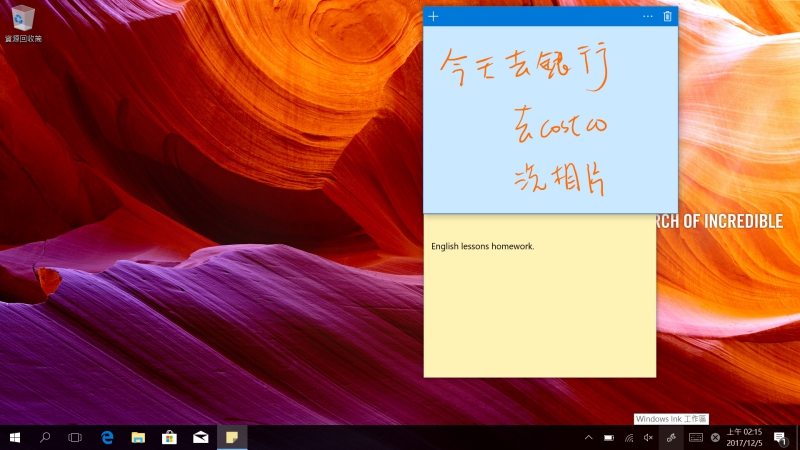This screenshot has width=800, height=450.
Task: Open File Explorer from the taskbar
Action: click(138, 438)
